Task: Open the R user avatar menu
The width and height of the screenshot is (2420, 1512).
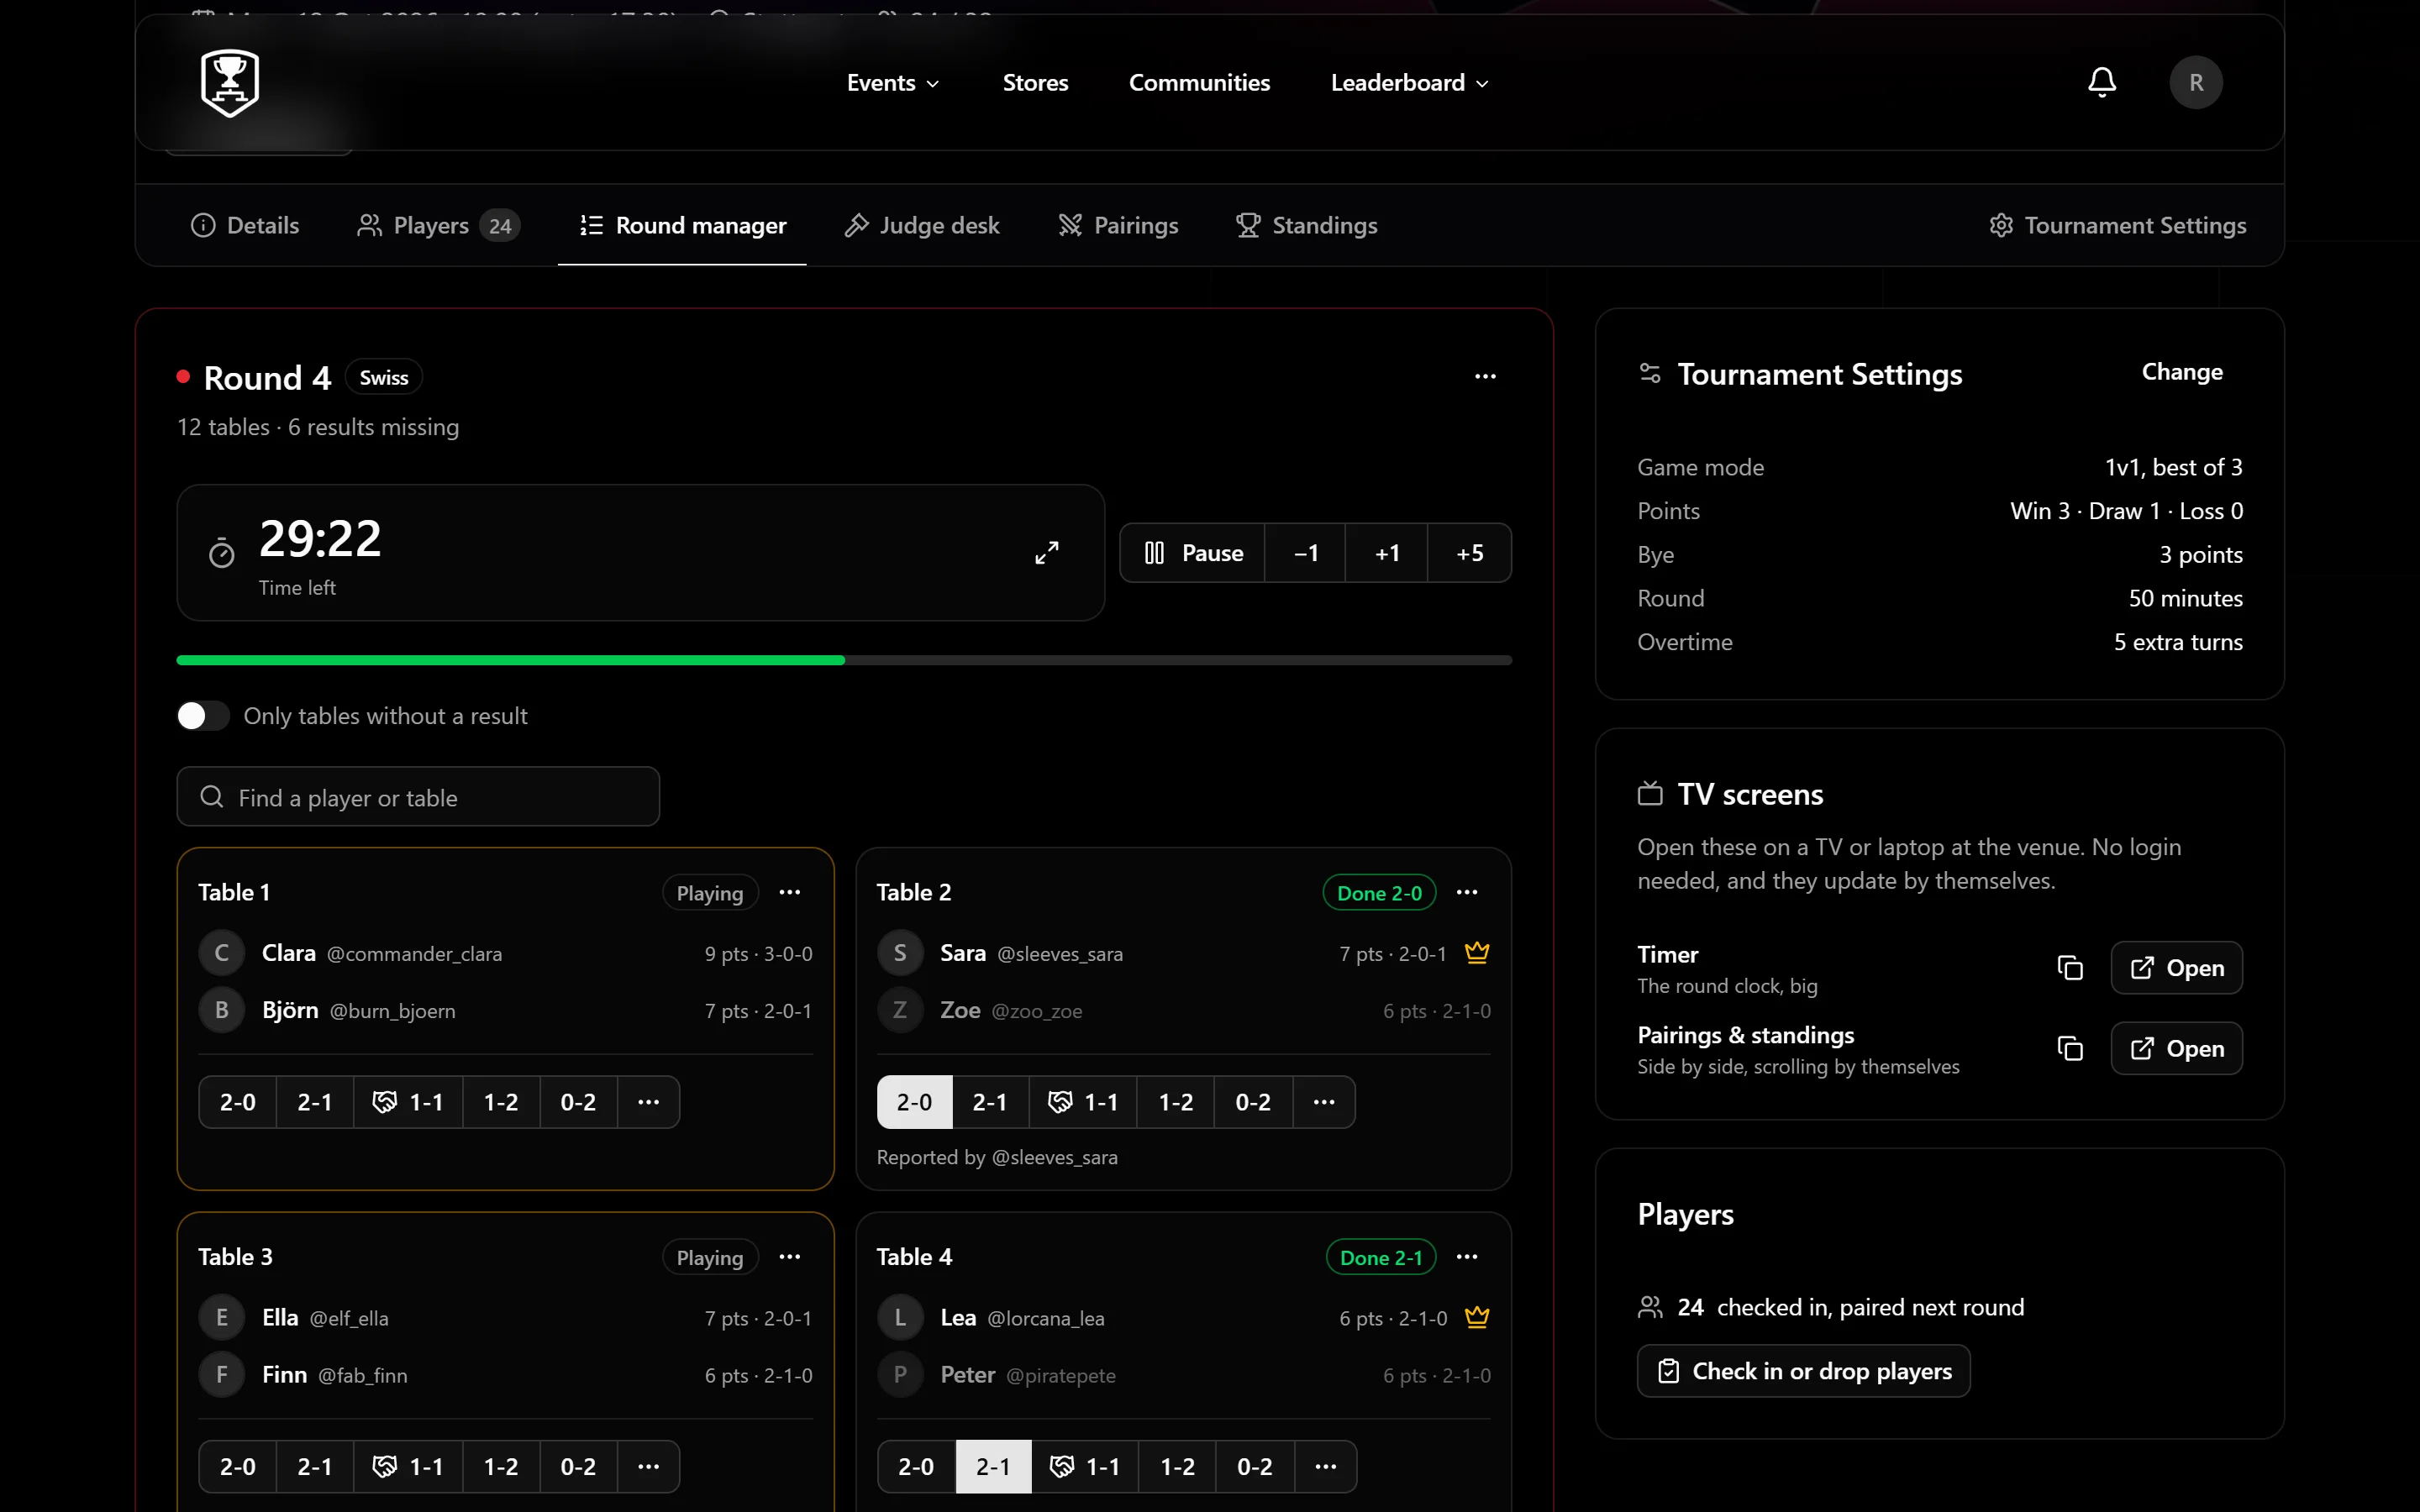Action: pos(2195,82)
